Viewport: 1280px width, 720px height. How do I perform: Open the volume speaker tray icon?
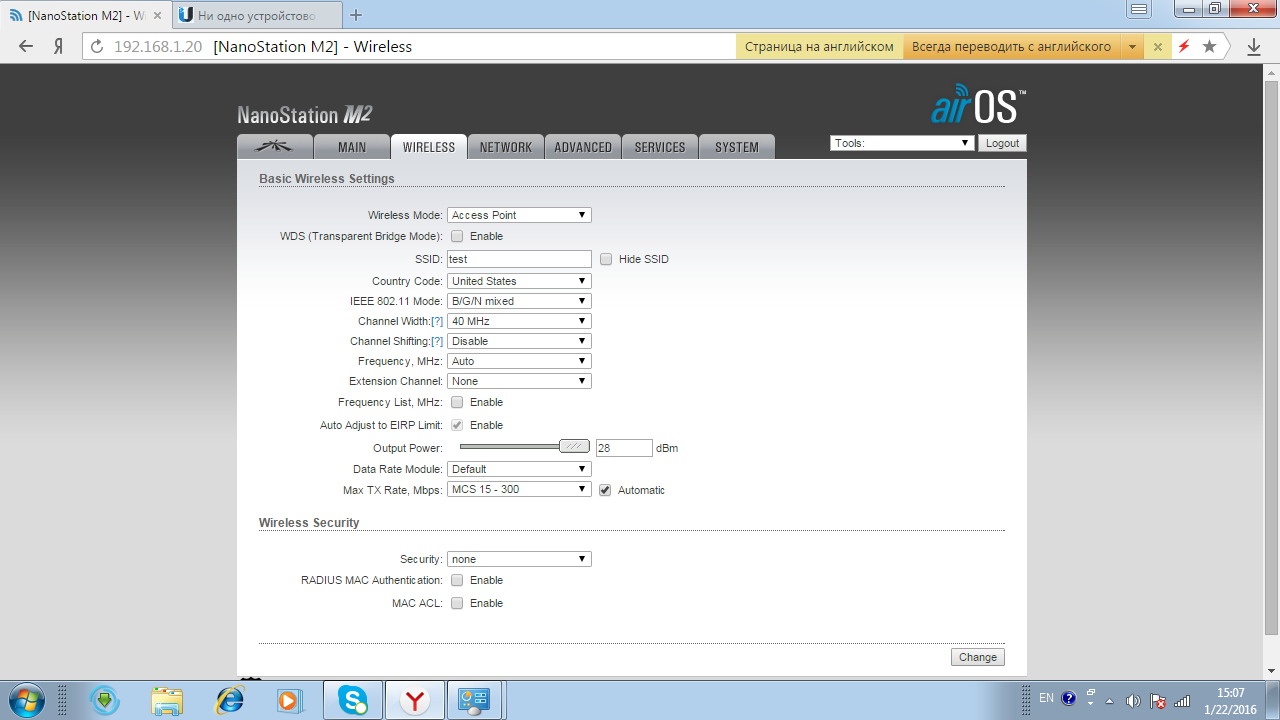pos(1133,700)
